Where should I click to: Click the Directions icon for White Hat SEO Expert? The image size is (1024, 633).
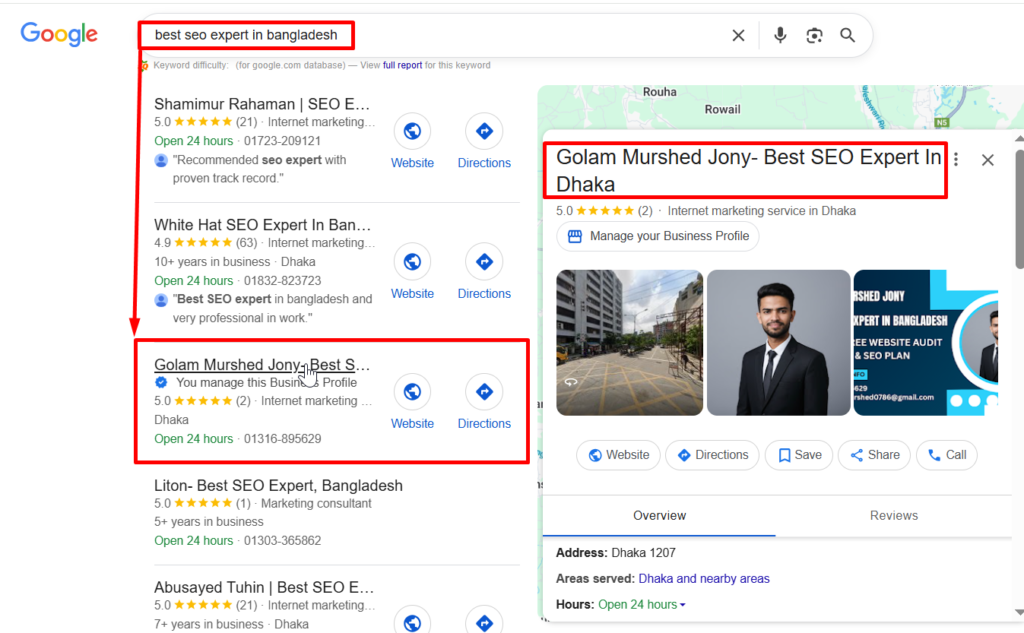click(x=484, y=262)
